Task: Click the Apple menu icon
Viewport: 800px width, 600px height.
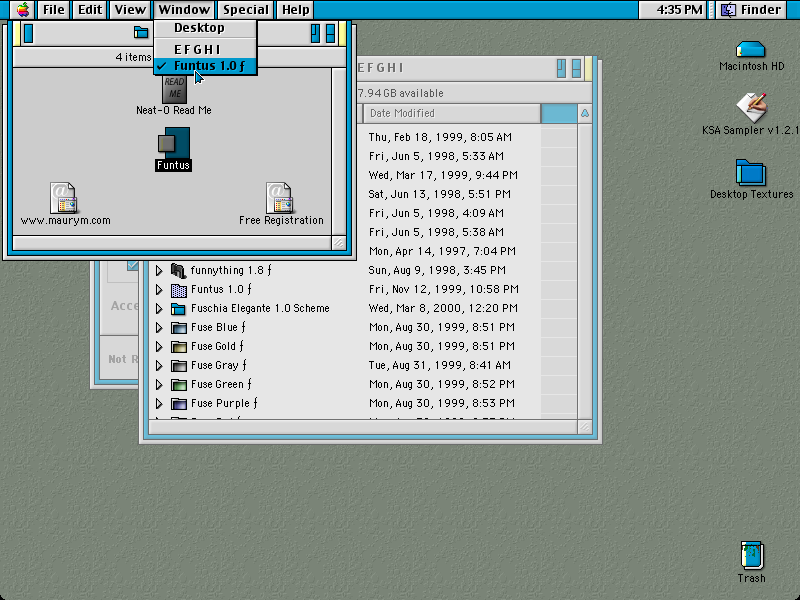Action: (23, 10)
